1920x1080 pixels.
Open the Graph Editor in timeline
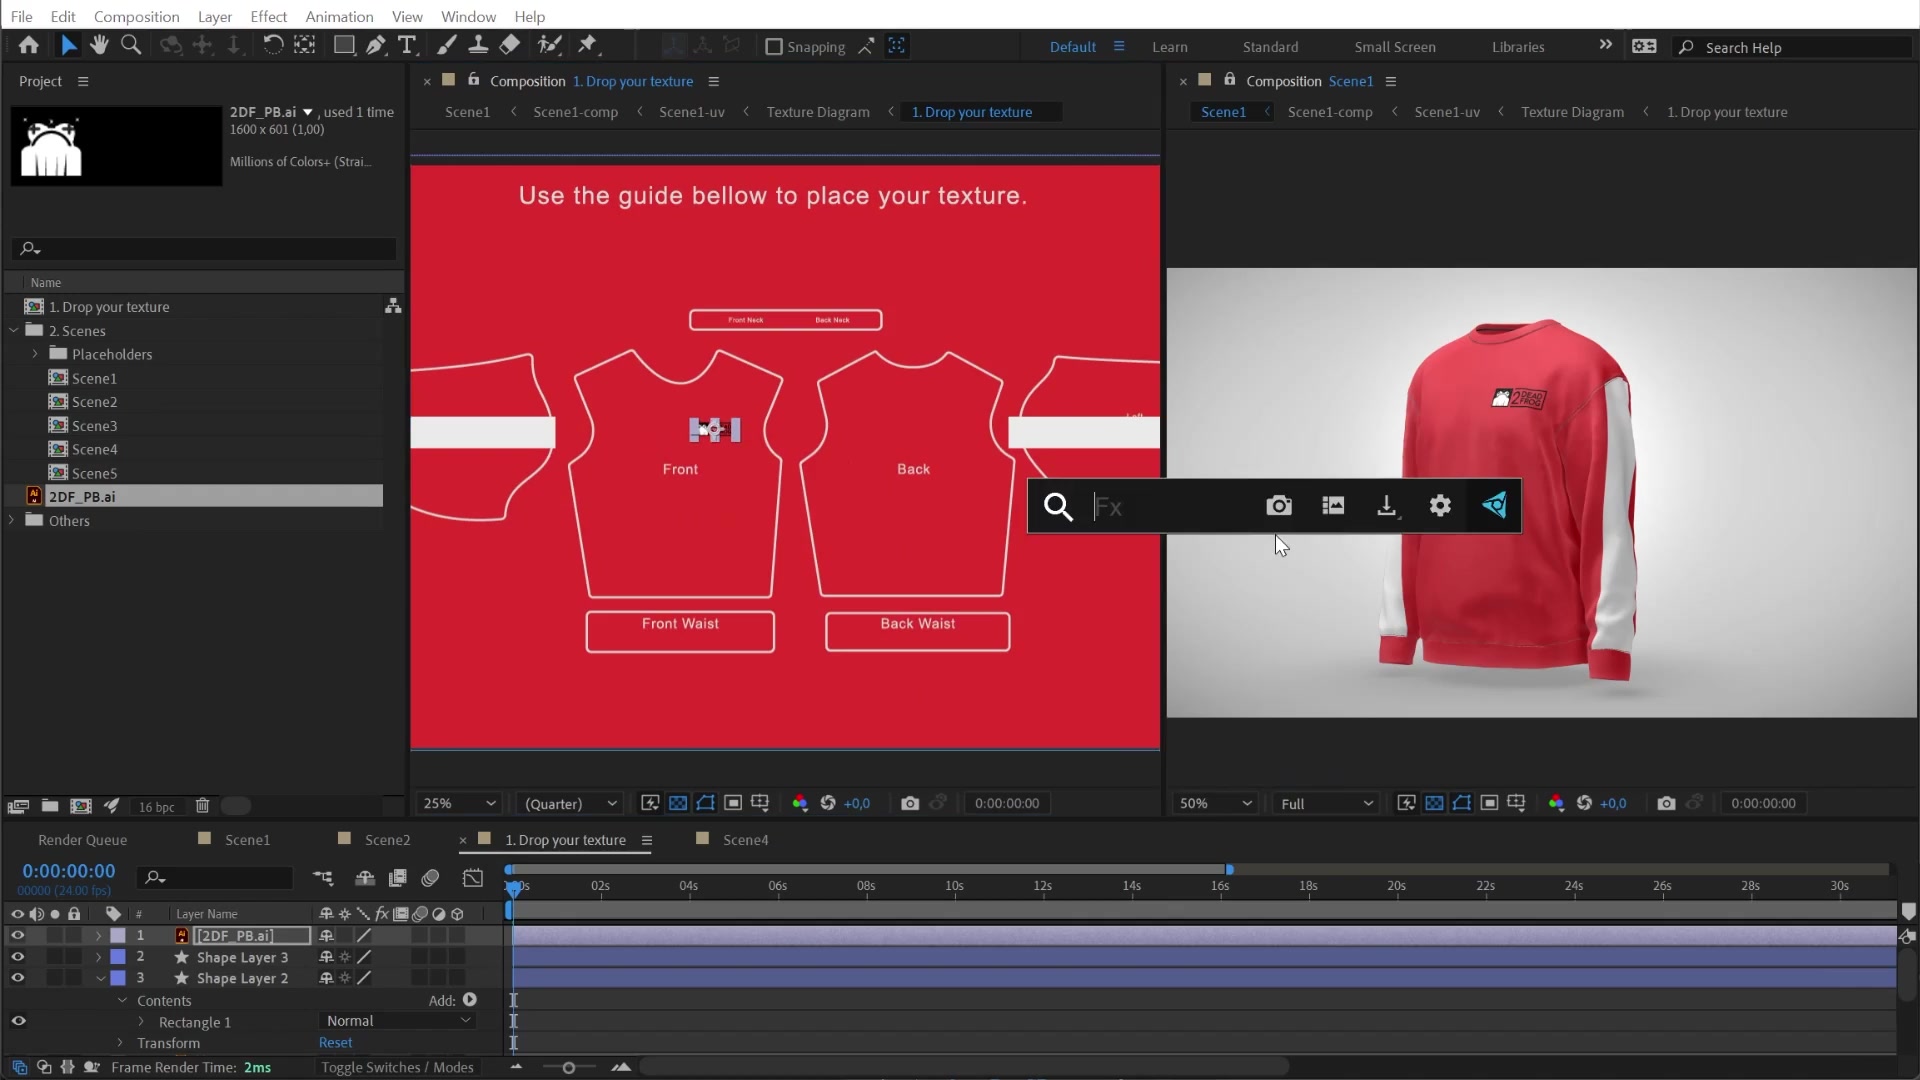473,878
